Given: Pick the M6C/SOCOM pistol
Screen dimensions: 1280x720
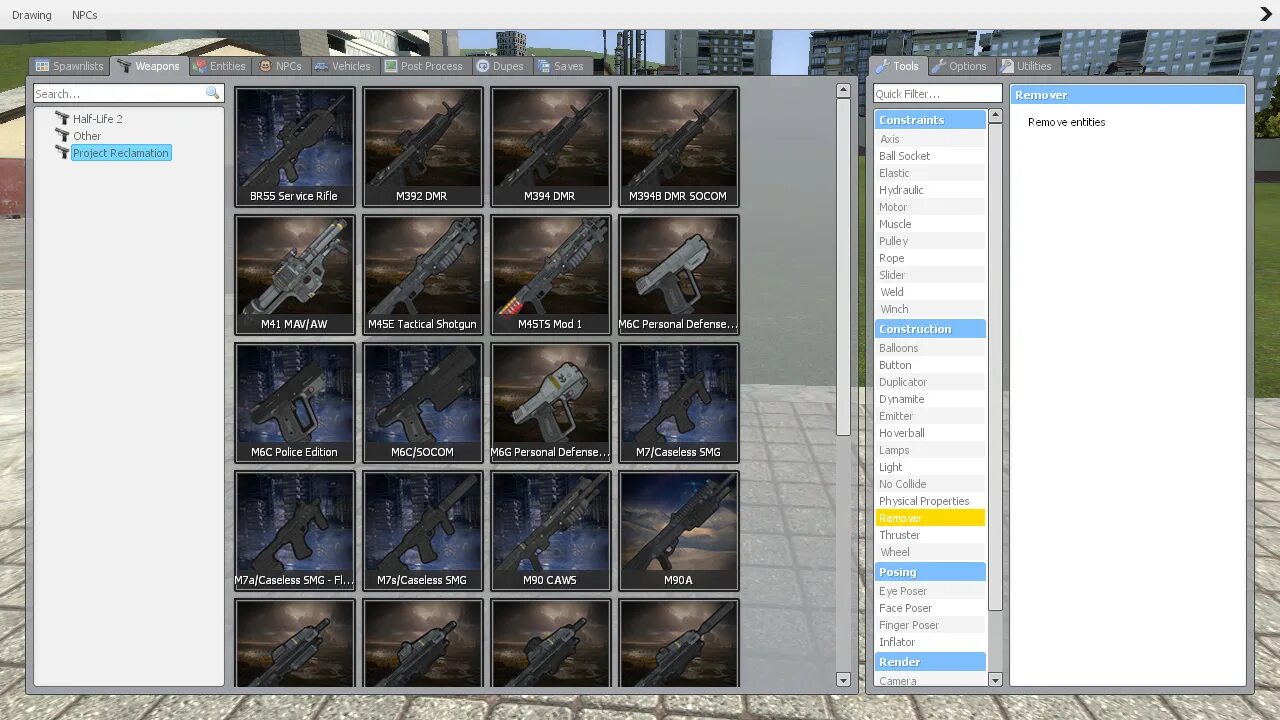Looking at the screenshot, I should pos(423,403).
